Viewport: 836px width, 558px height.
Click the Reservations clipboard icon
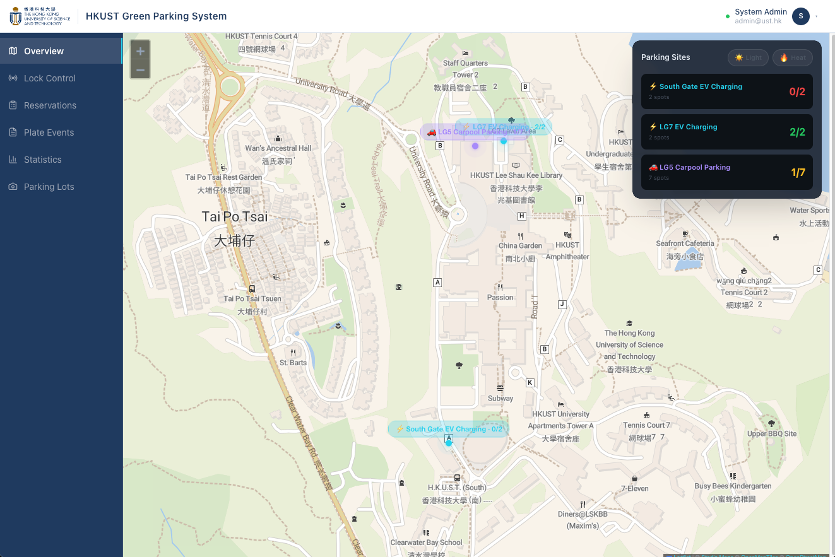[13, 106]
